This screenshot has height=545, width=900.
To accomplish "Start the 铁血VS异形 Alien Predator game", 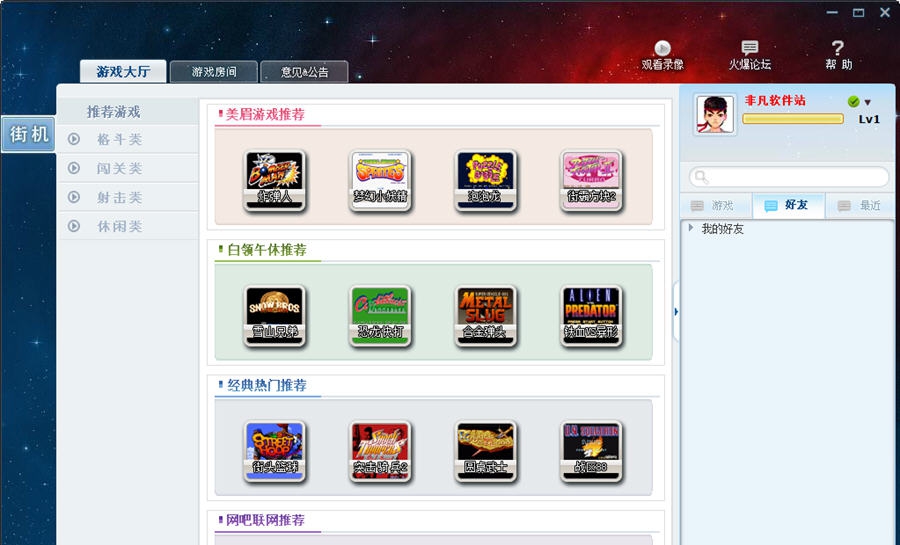I will tap(591, 316).
